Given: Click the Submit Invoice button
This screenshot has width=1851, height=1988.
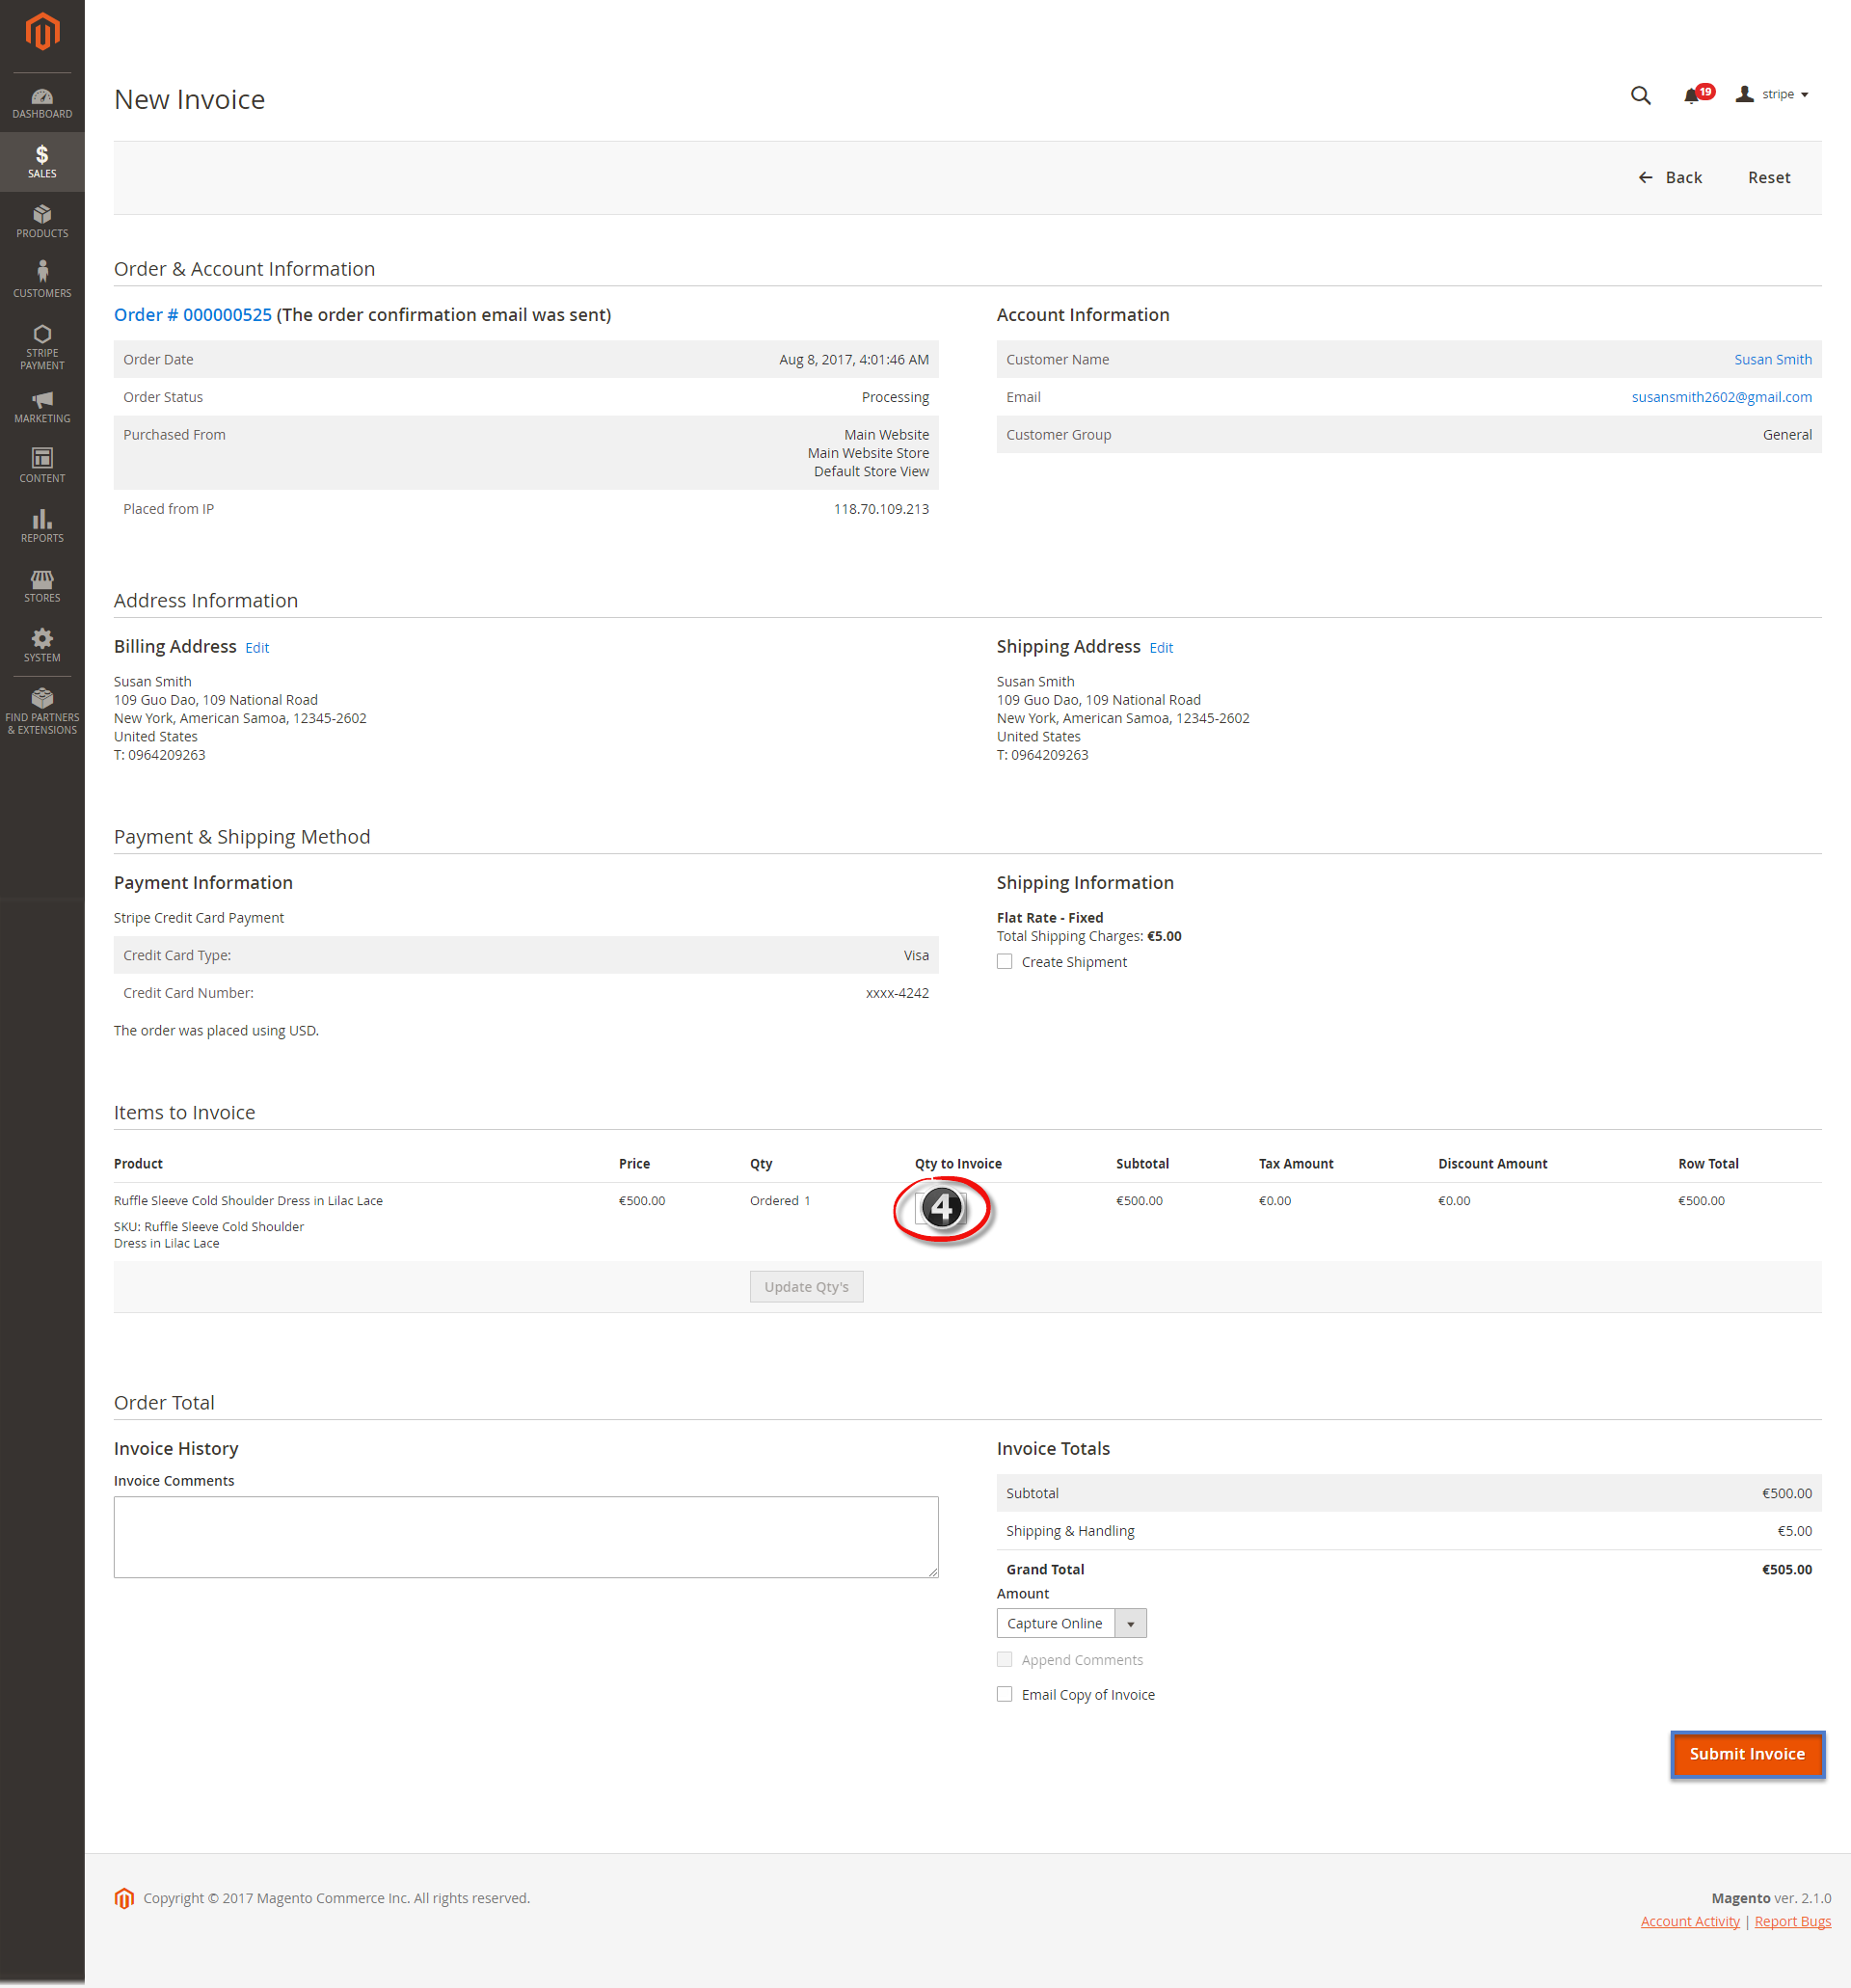Looking at the screenshot, I should (1747, 1754).
